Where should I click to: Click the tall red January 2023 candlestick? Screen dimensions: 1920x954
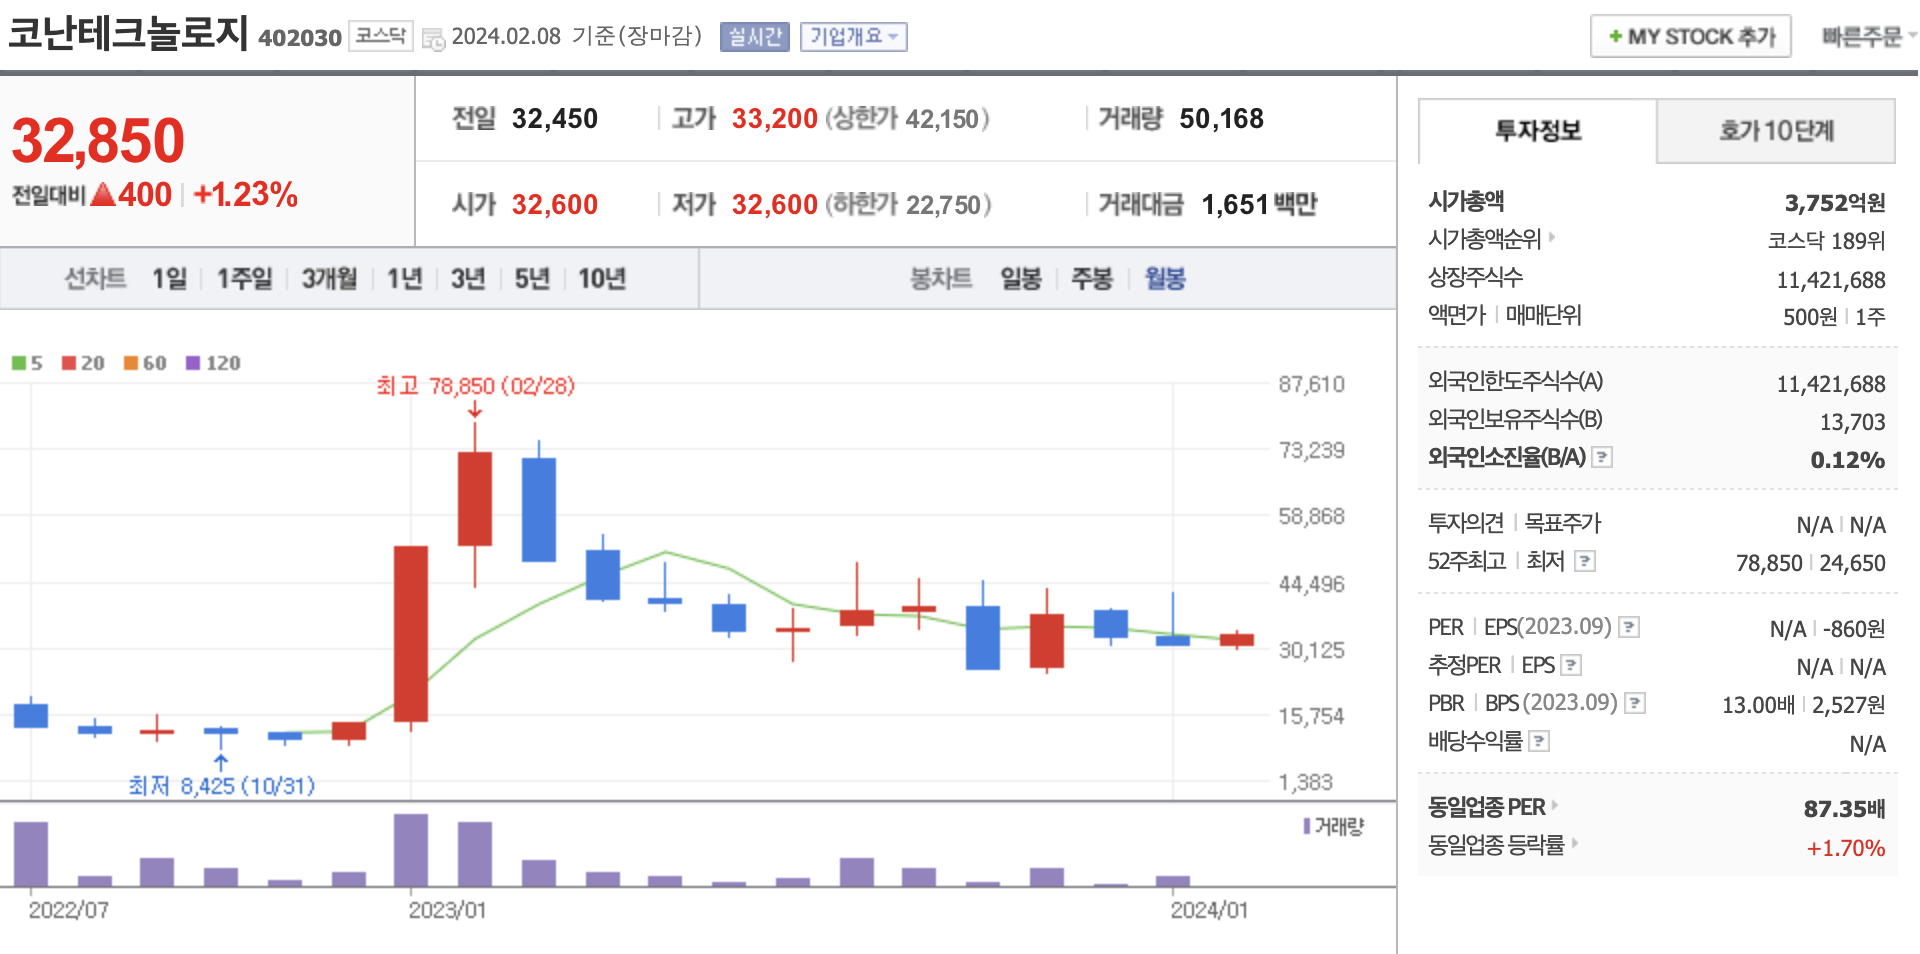411,634
